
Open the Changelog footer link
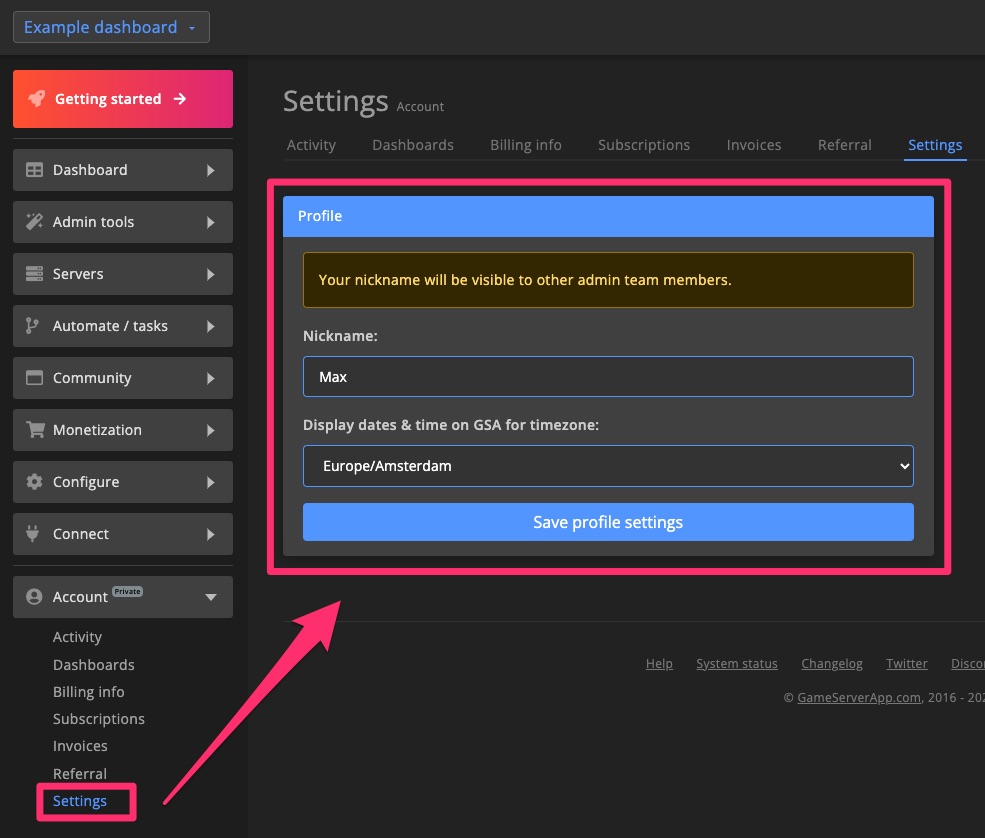(831, 664)
